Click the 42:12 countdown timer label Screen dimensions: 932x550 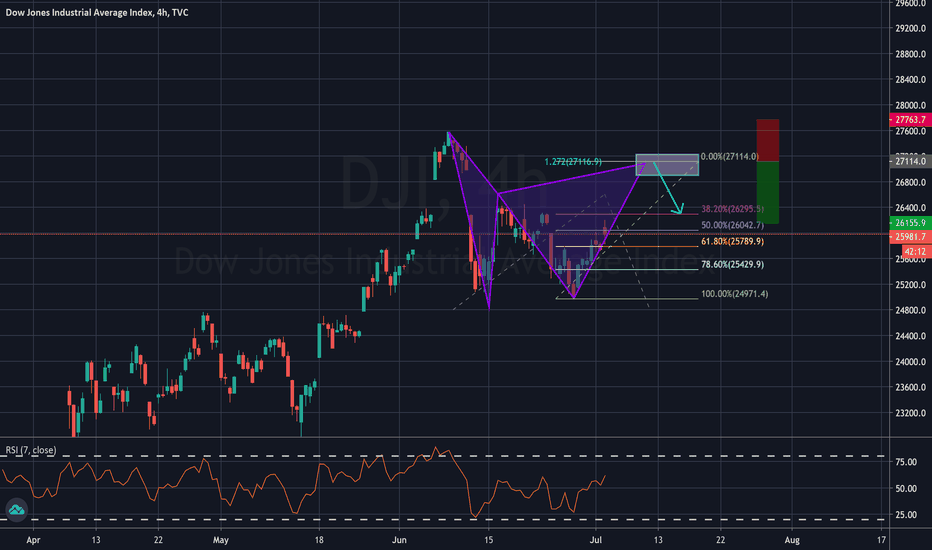(915, 252)
